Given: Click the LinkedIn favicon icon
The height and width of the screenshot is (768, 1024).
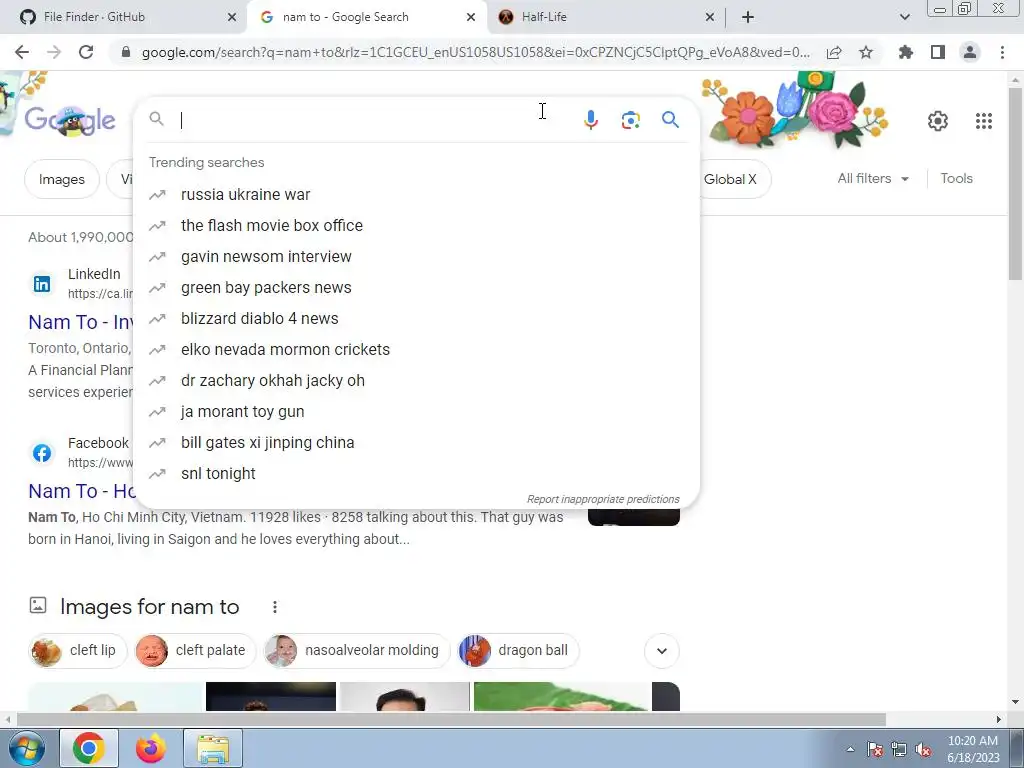Looking at the screenshot, I should [42, 284].
